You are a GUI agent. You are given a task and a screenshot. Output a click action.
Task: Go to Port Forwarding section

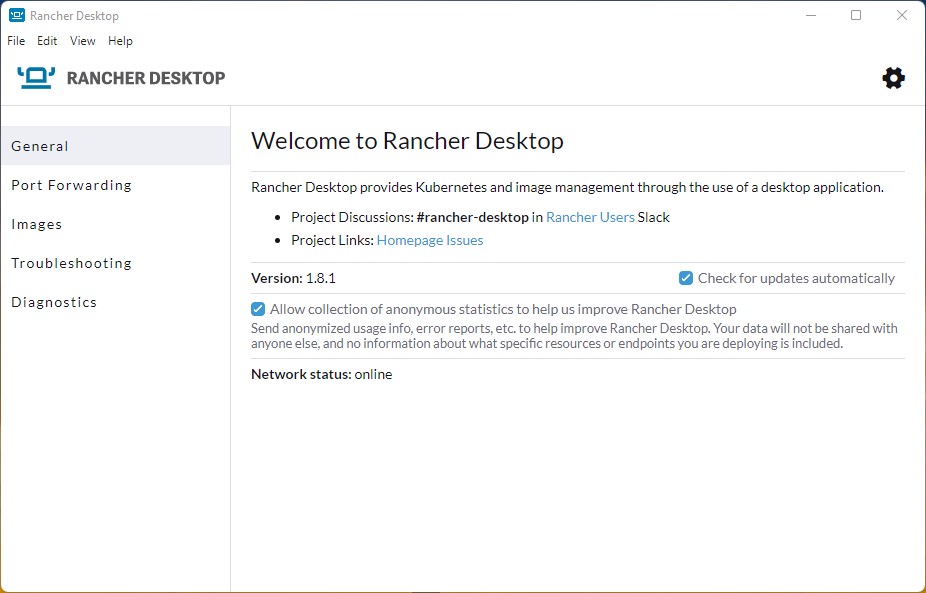click(116, 185)
